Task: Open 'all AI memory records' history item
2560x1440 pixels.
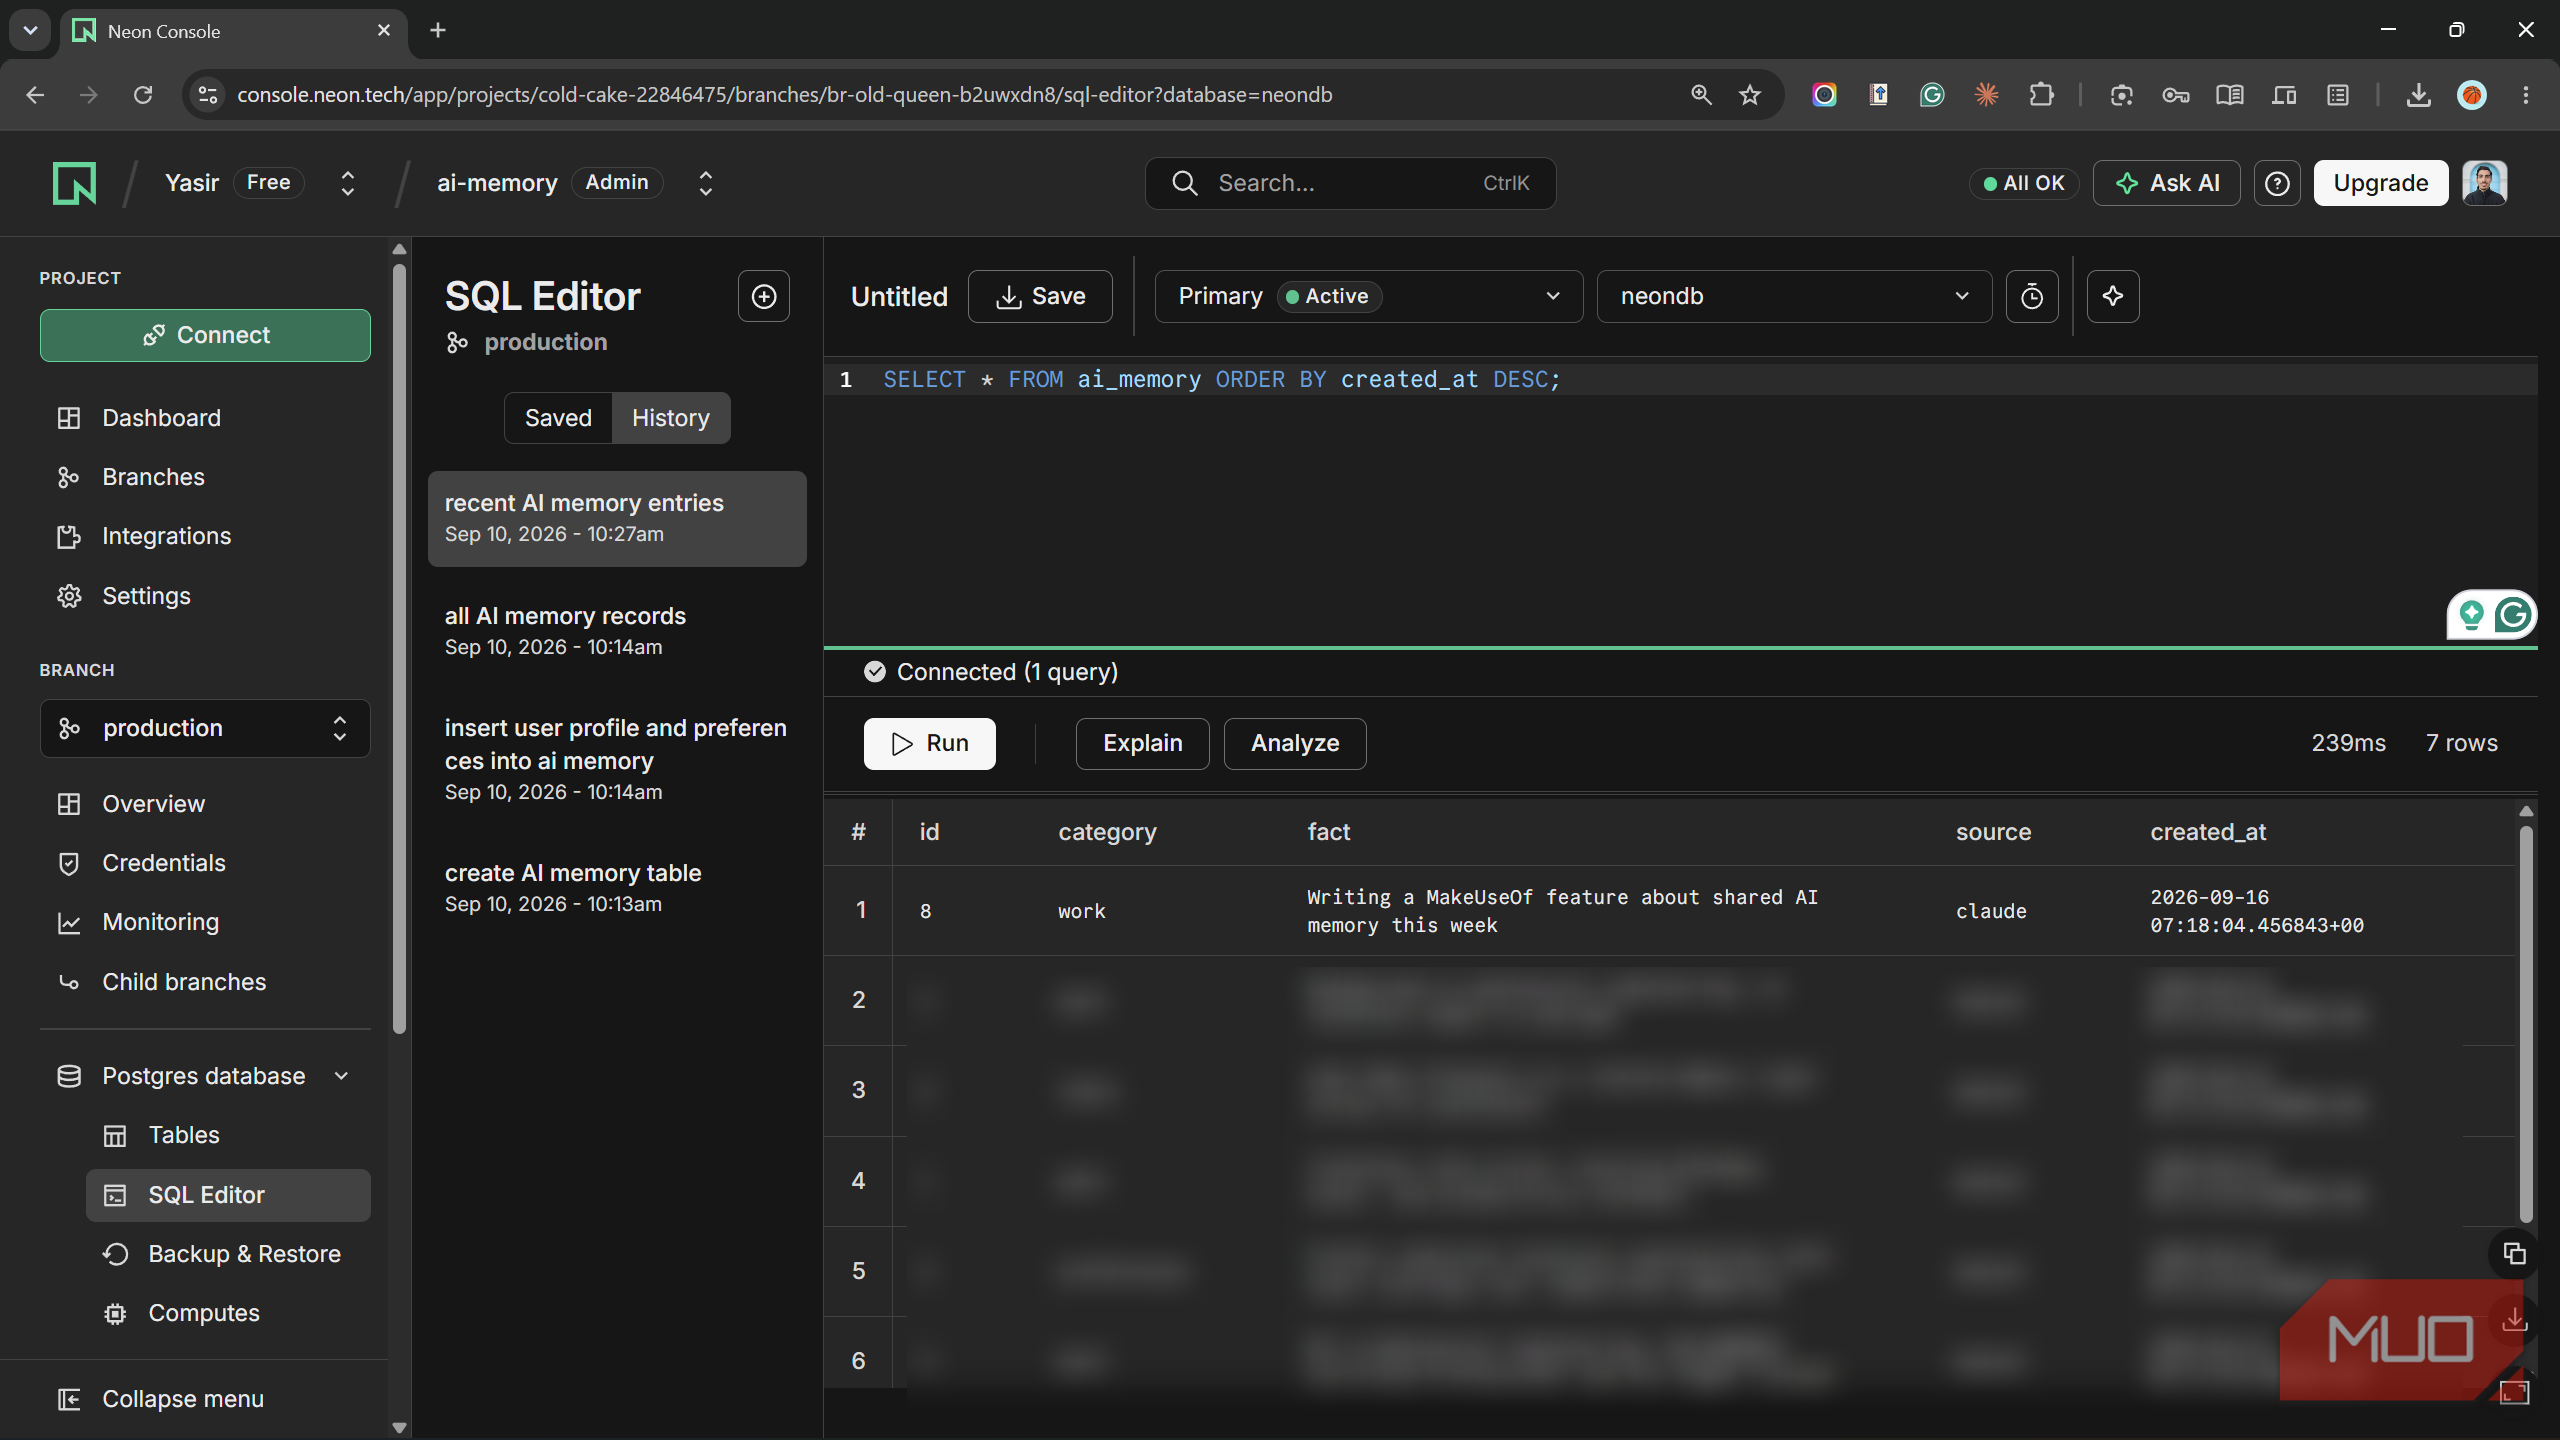Action: [x=617, y=631]
